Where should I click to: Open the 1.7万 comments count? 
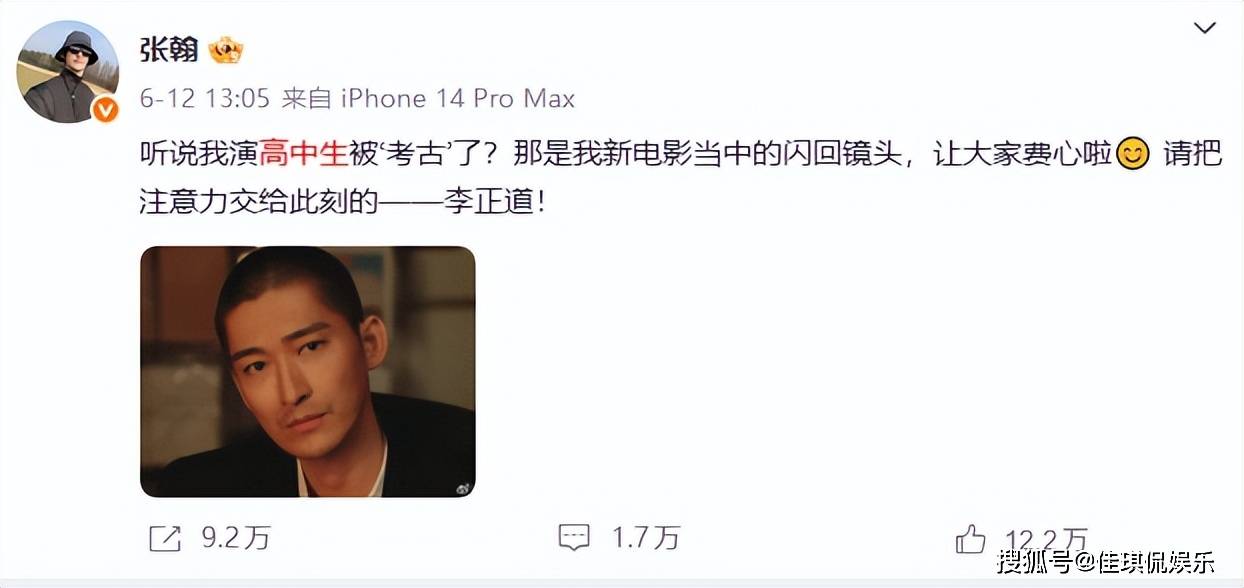645,538
